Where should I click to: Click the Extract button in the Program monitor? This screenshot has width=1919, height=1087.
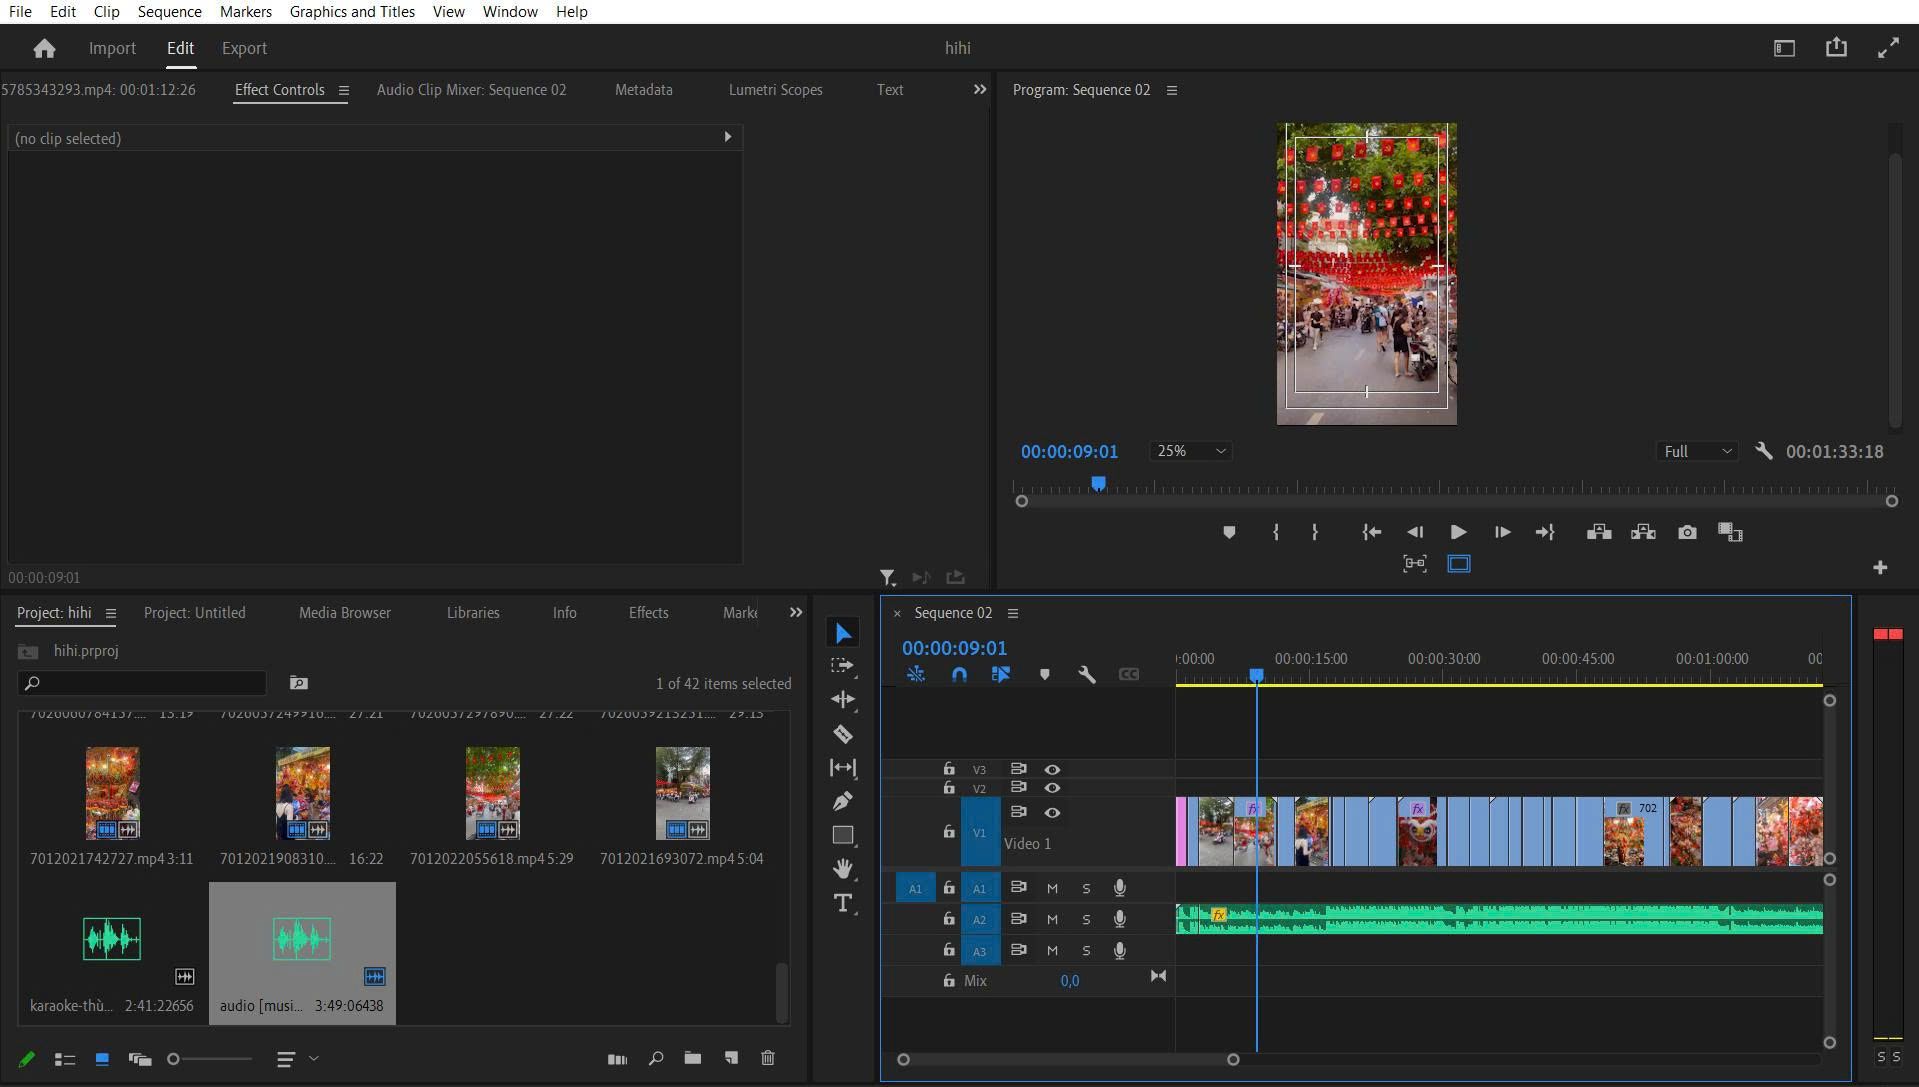tap(1643, 532)
